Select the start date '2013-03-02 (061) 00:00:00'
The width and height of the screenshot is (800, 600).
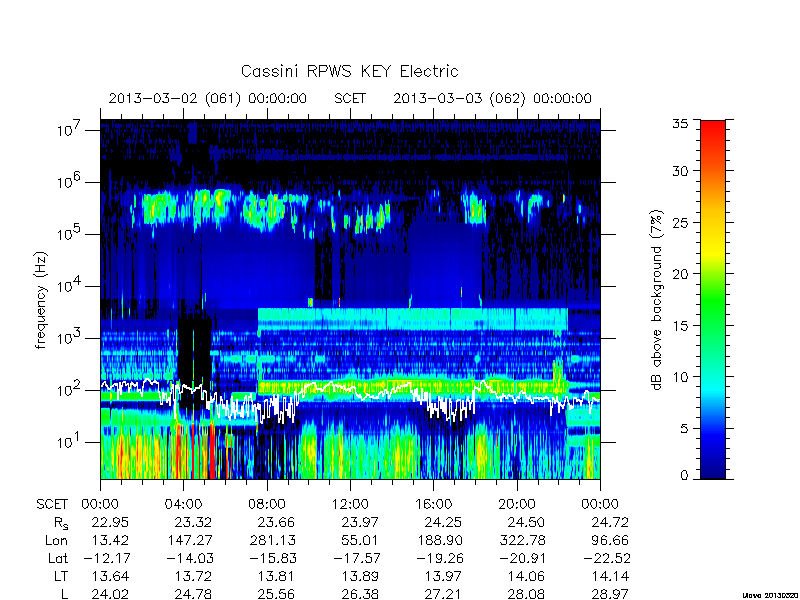tap(208, 98)
